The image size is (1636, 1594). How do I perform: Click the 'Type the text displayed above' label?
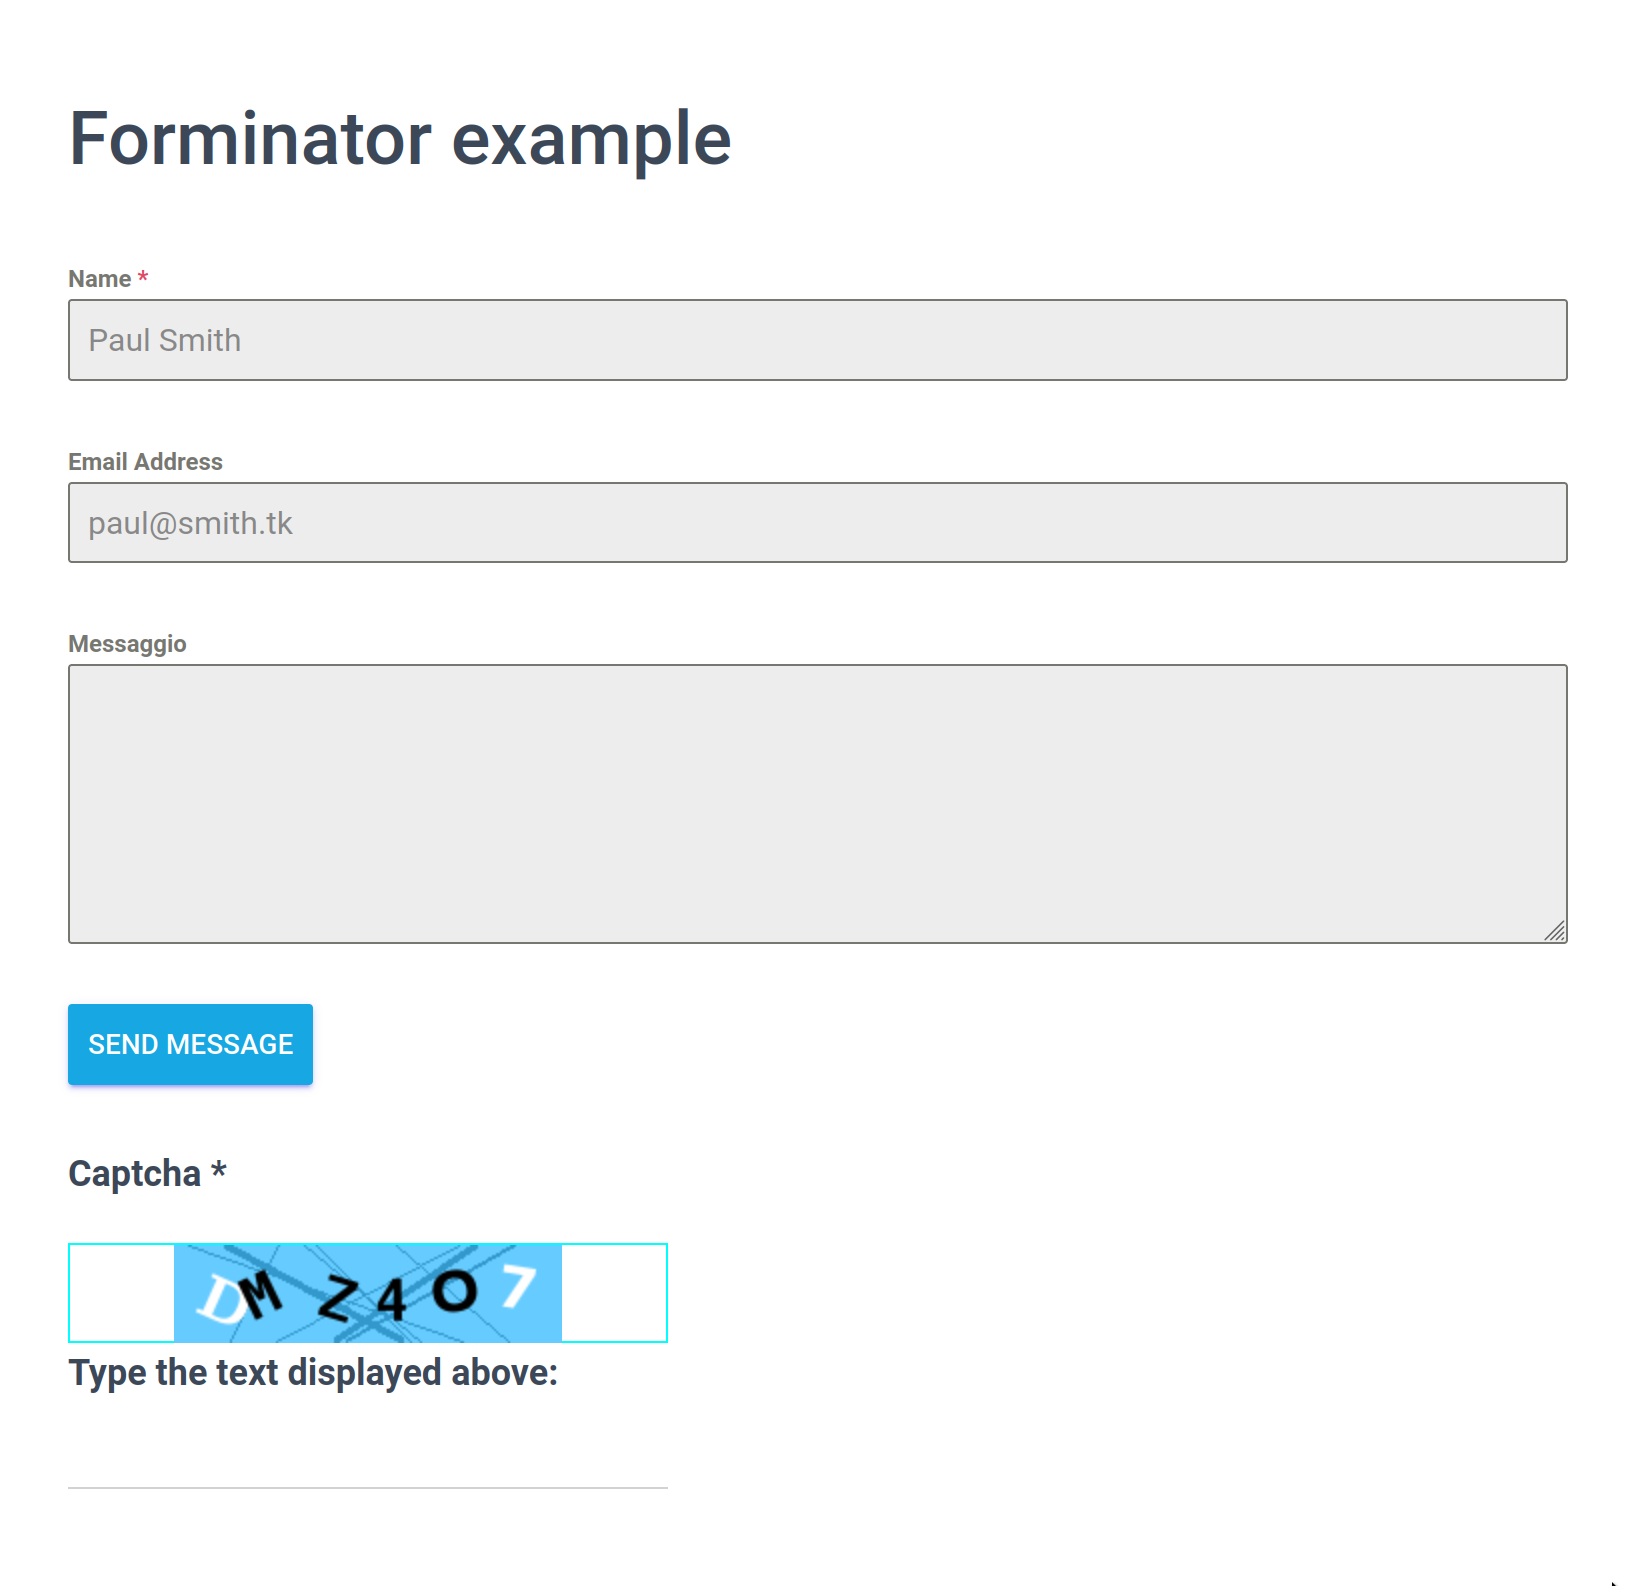[312, 1373]
